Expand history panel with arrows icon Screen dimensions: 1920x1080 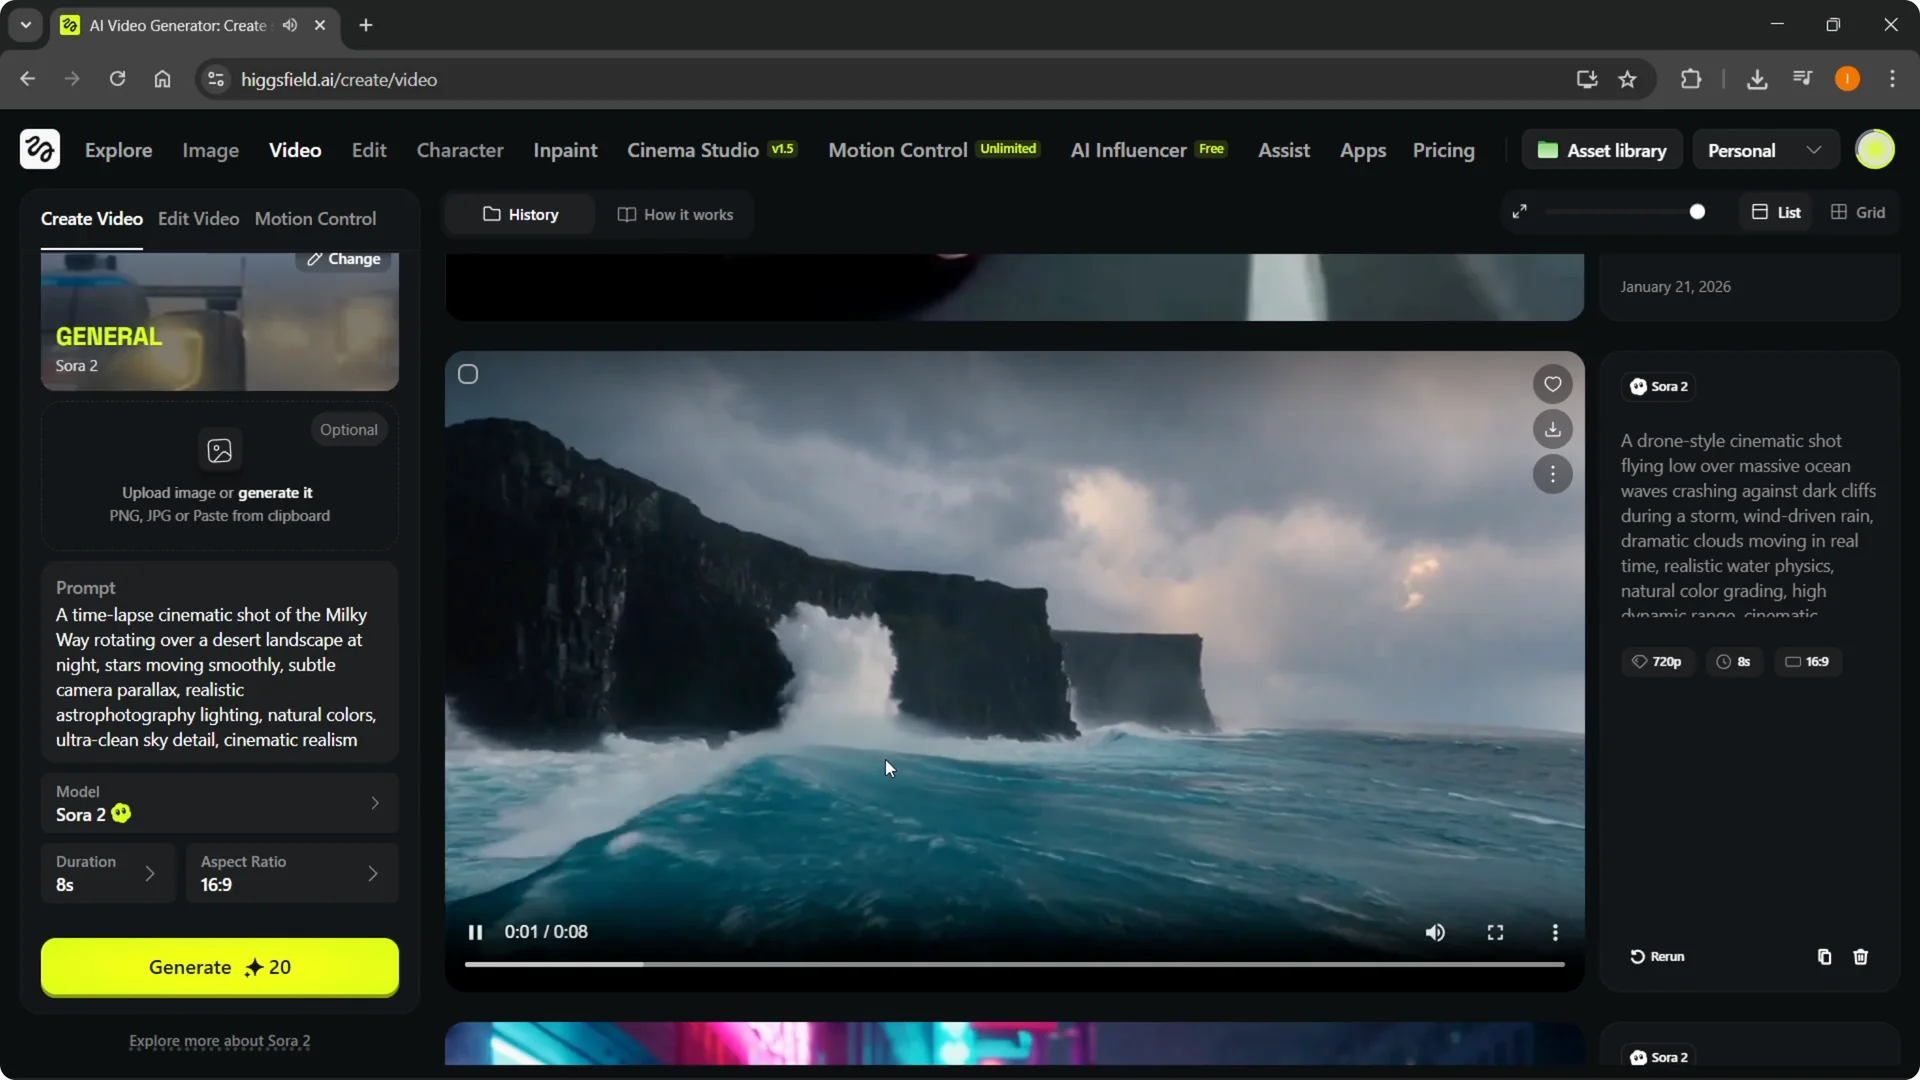1519,212
